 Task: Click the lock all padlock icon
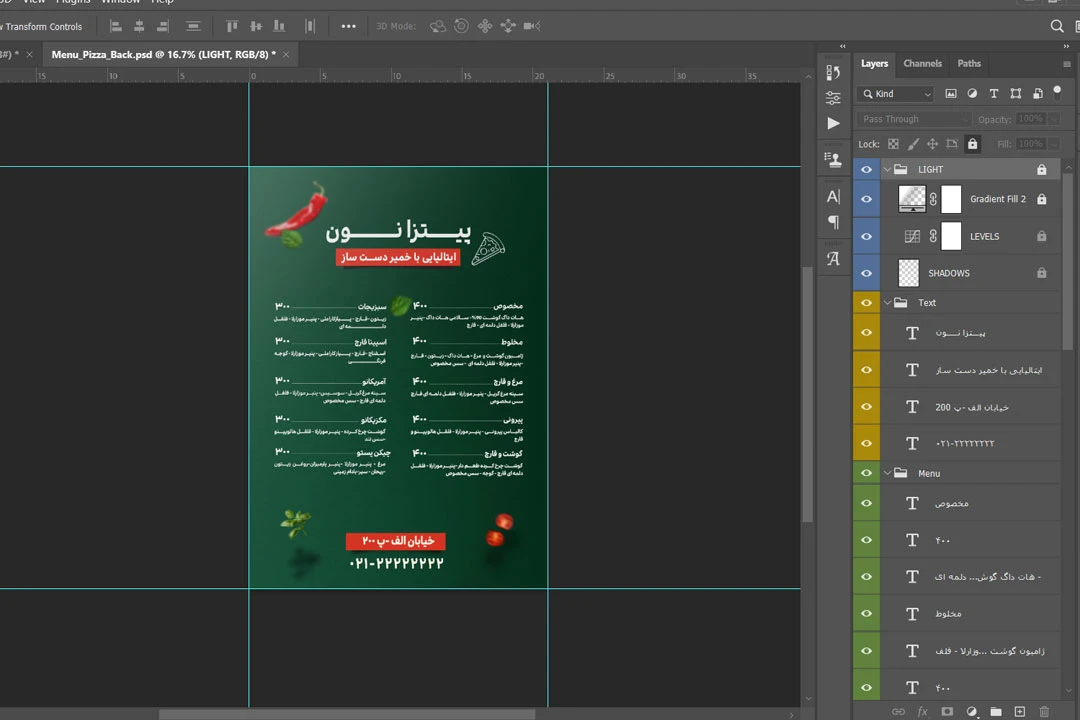[x=972, y=144]
